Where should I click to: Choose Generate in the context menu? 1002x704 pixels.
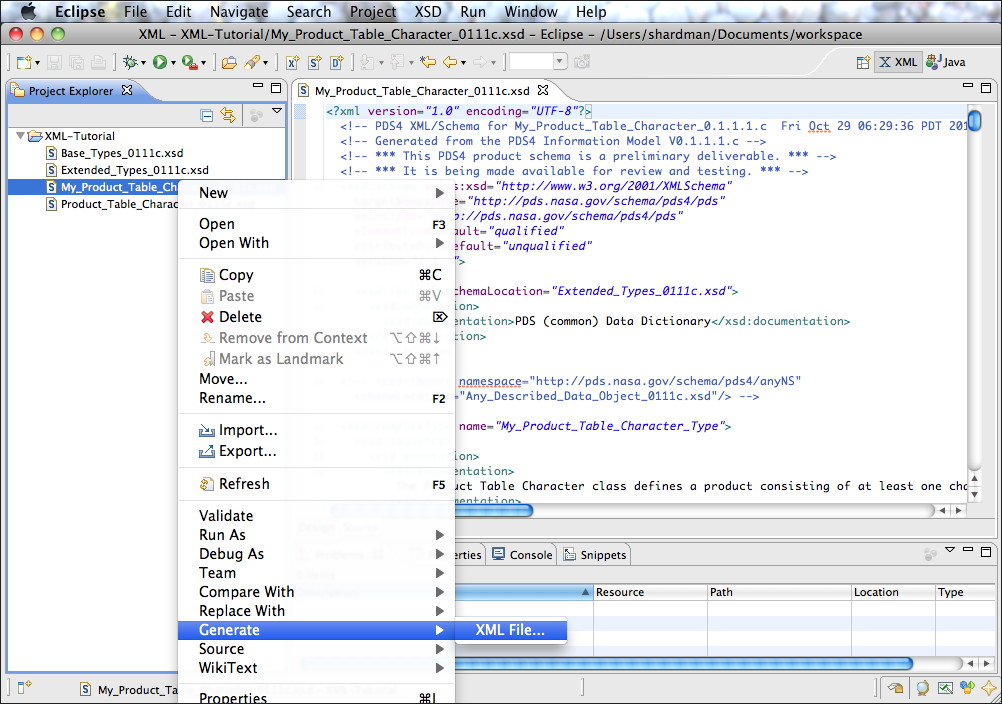click(x=316, y=630)
